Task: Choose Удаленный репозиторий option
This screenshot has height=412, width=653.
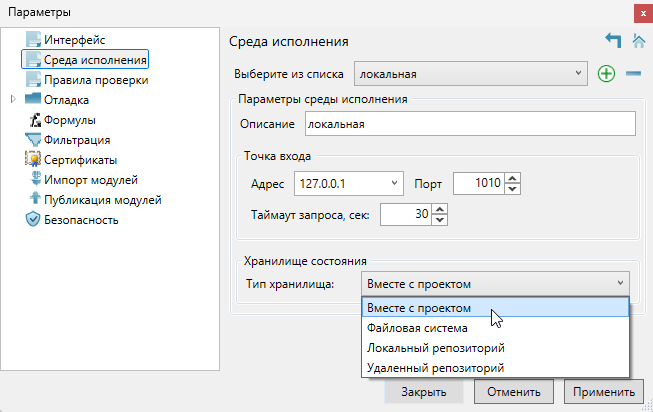Action: pyautogui.click(x=433, y=368)
